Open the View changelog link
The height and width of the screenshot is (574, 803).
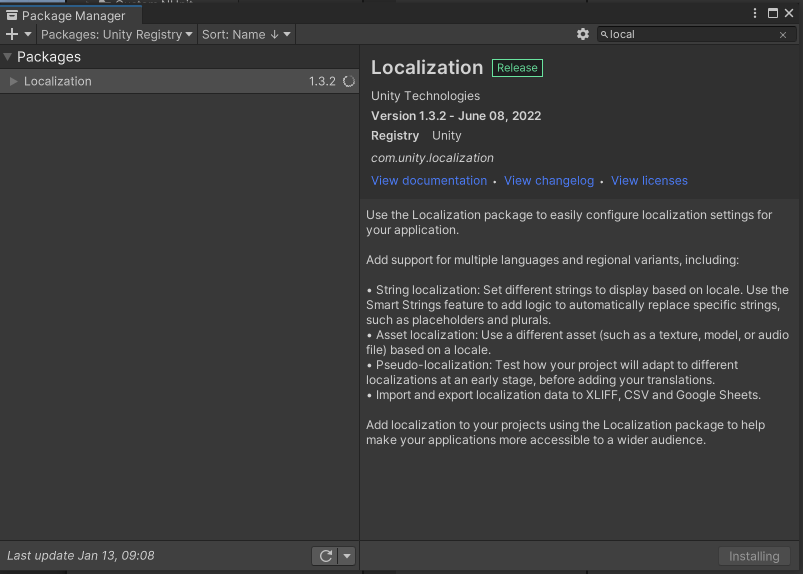[548, 180]
